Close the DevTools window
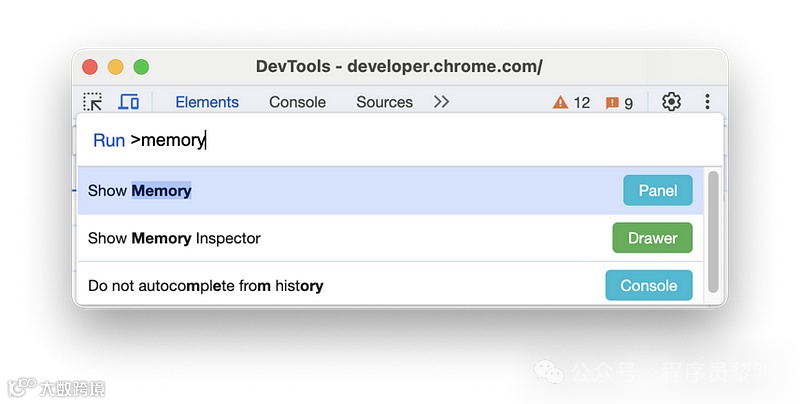Image resolution: width=800 pixels, height=404 pixels. 90,67
